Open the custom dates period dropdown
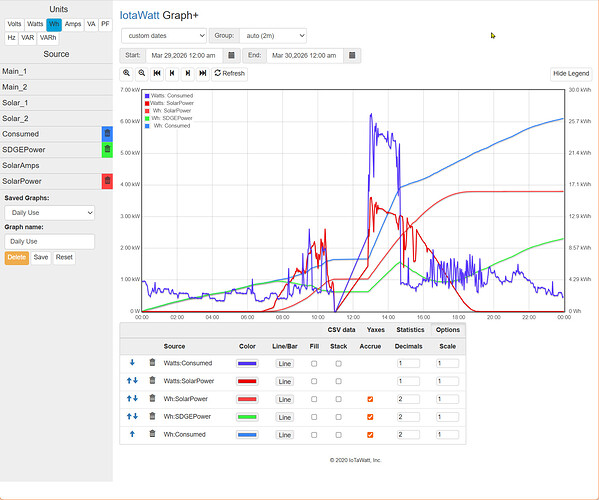 (x=164, y=36)
